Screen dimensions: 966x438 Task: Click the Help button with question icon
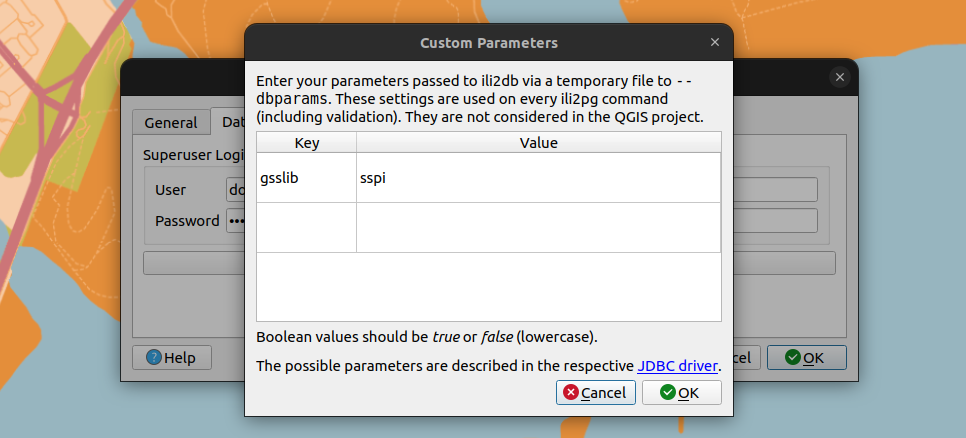(171, 357)
